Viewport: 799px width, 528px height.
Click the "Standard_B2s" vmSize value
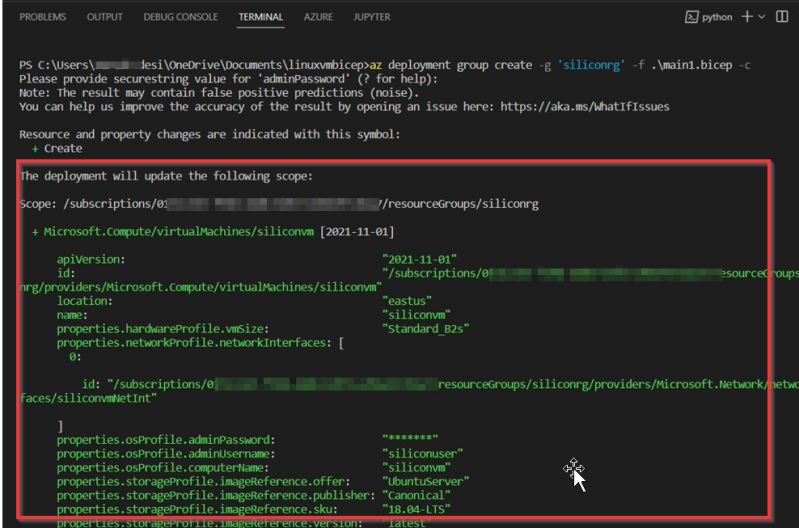tap(425, 329)
